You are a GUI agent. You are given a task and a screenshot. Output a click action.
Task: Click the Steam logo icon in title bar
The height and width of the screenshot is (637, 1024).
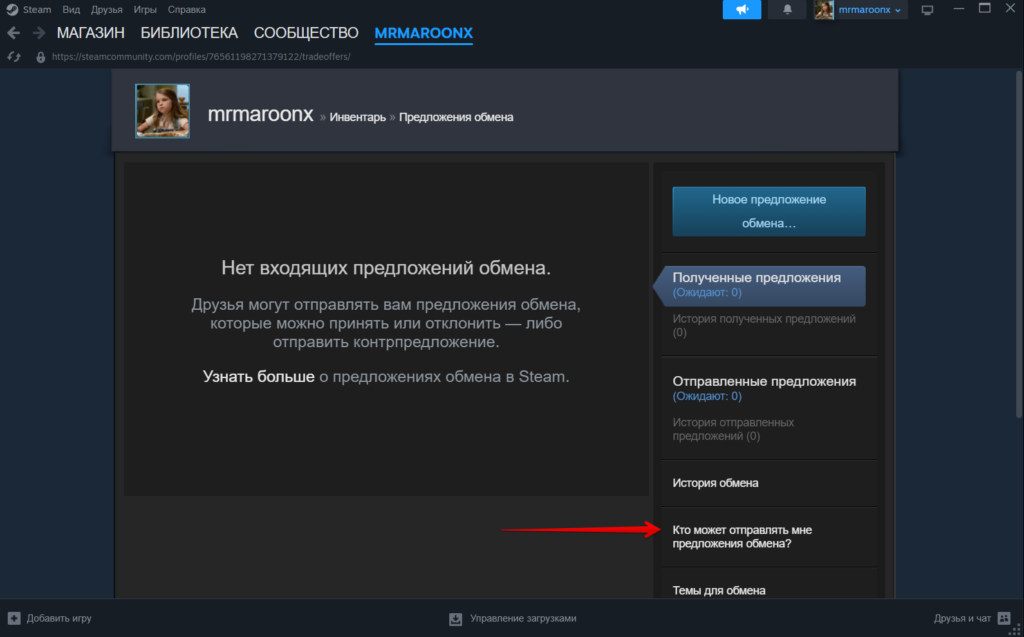tap(12, 10)
